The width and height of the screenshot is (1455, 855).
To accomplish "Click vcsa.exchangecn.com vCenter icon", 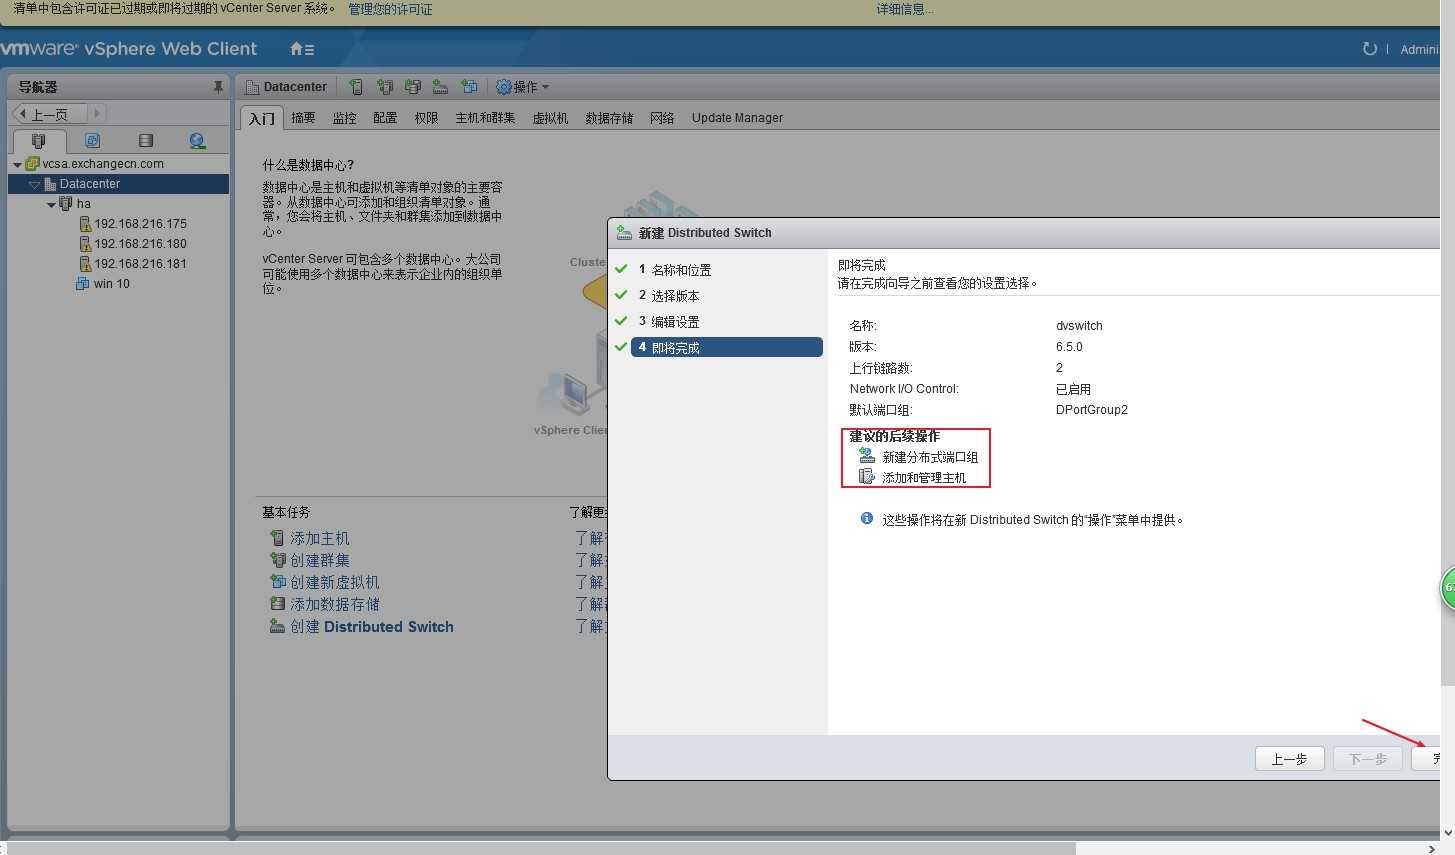I will pyautogui.click(x=32, y=164).
